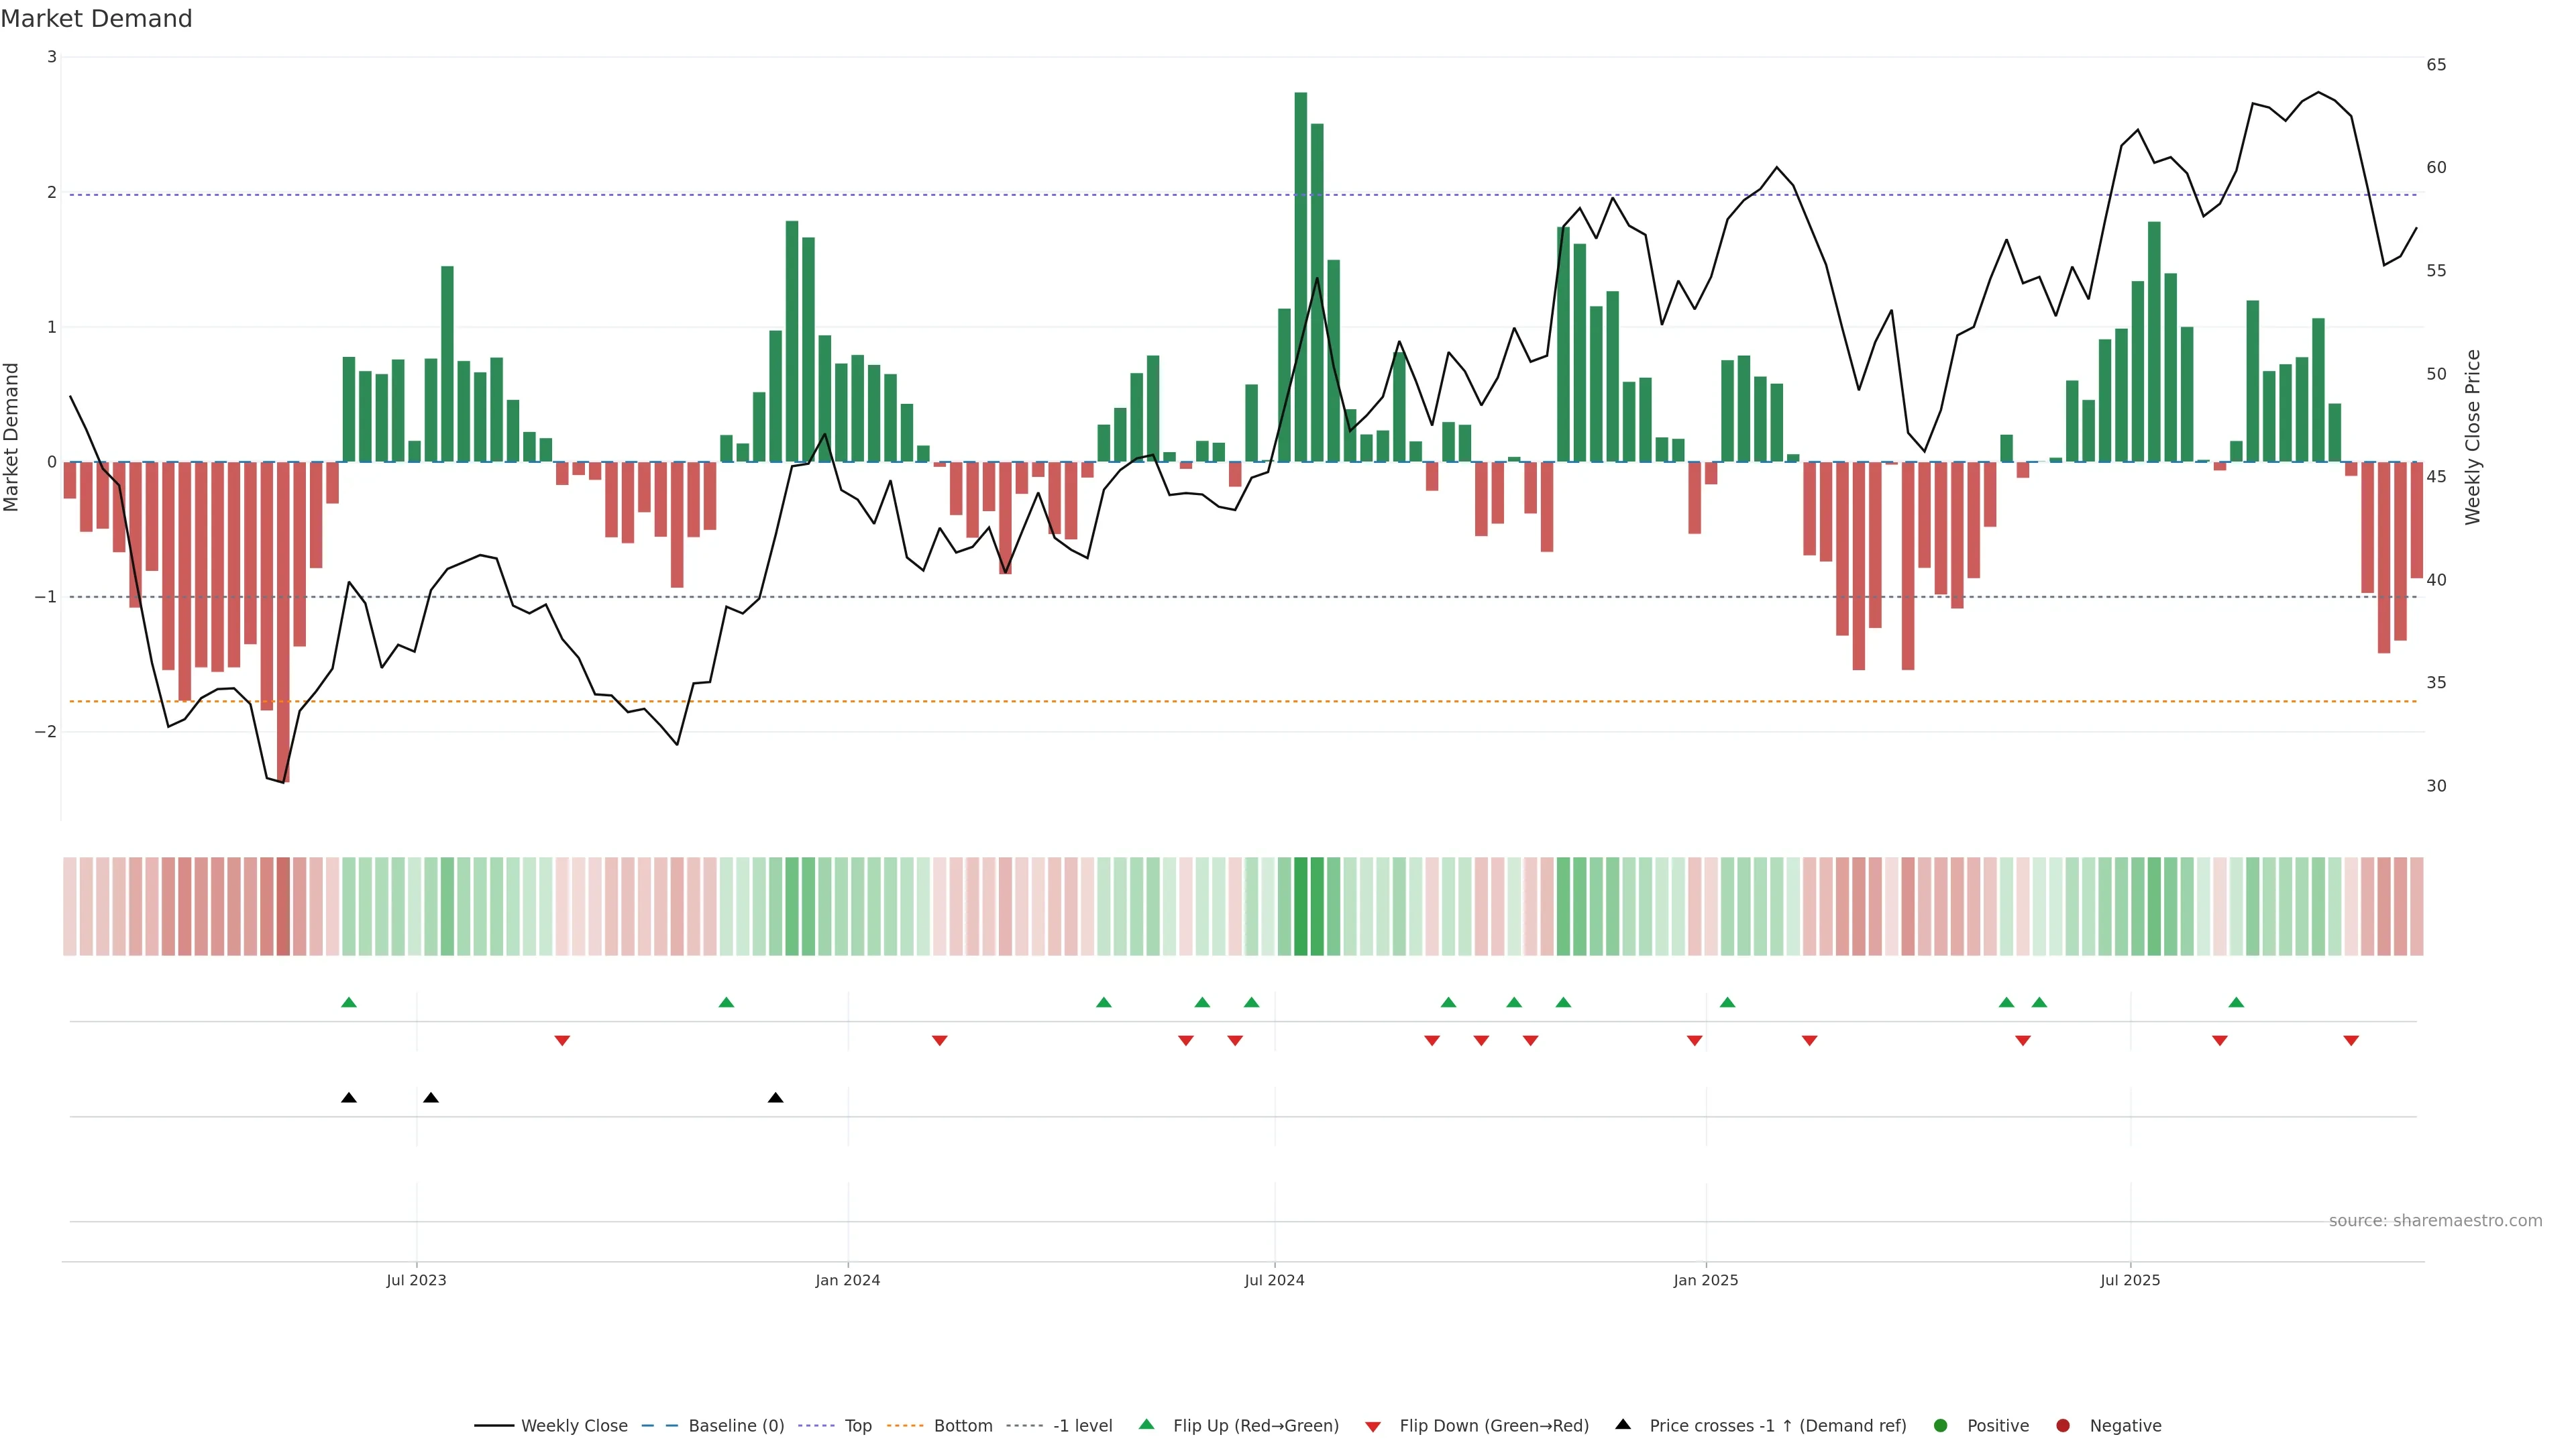Click the Market Demand chart title

point(96,19)
